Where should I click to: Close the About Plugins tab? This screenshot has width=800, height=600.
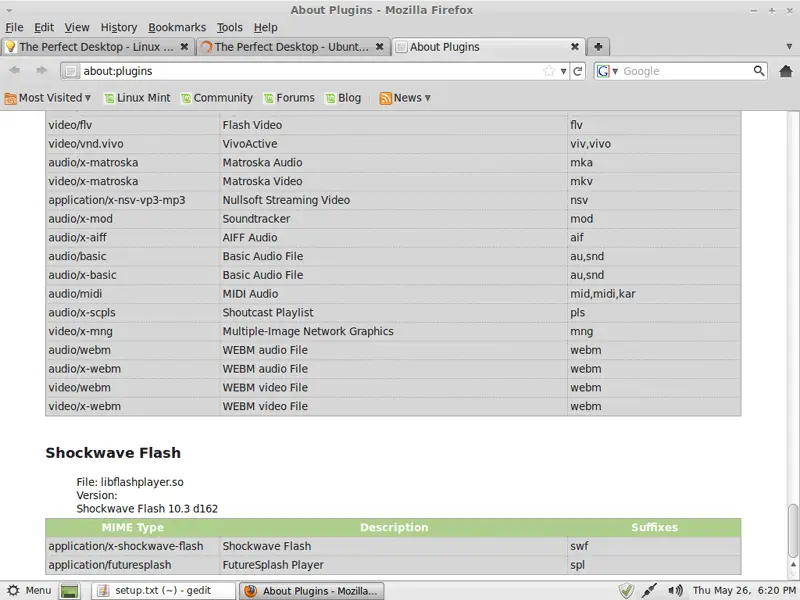[x=575, y=46]
